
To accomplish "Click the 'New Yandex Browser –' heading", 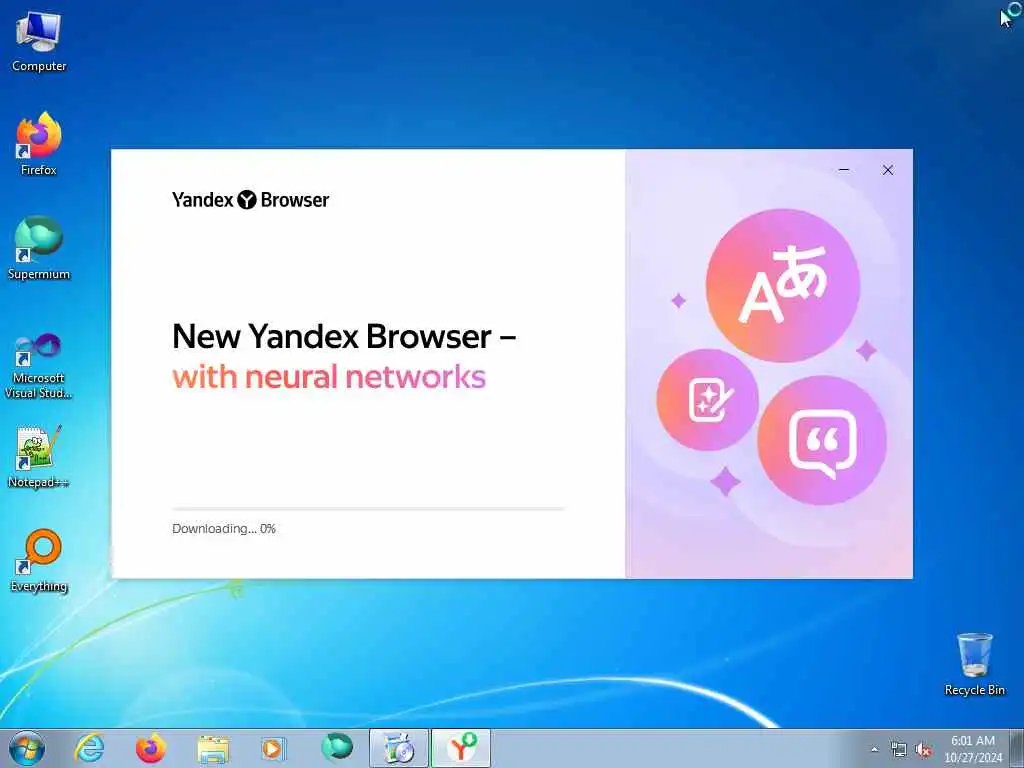I will (344, 337).
